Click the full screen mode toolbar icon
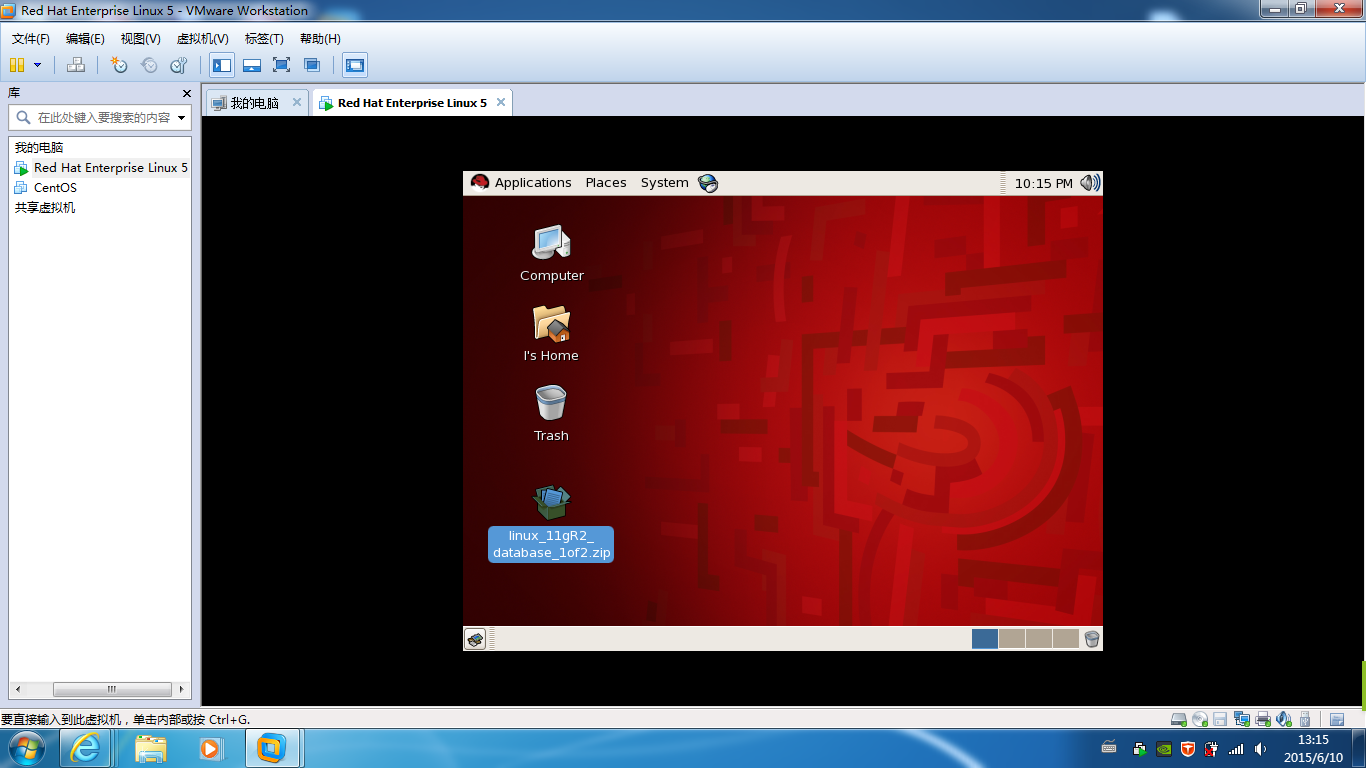Screen dimensions: 1366x768 coord(282,65)
